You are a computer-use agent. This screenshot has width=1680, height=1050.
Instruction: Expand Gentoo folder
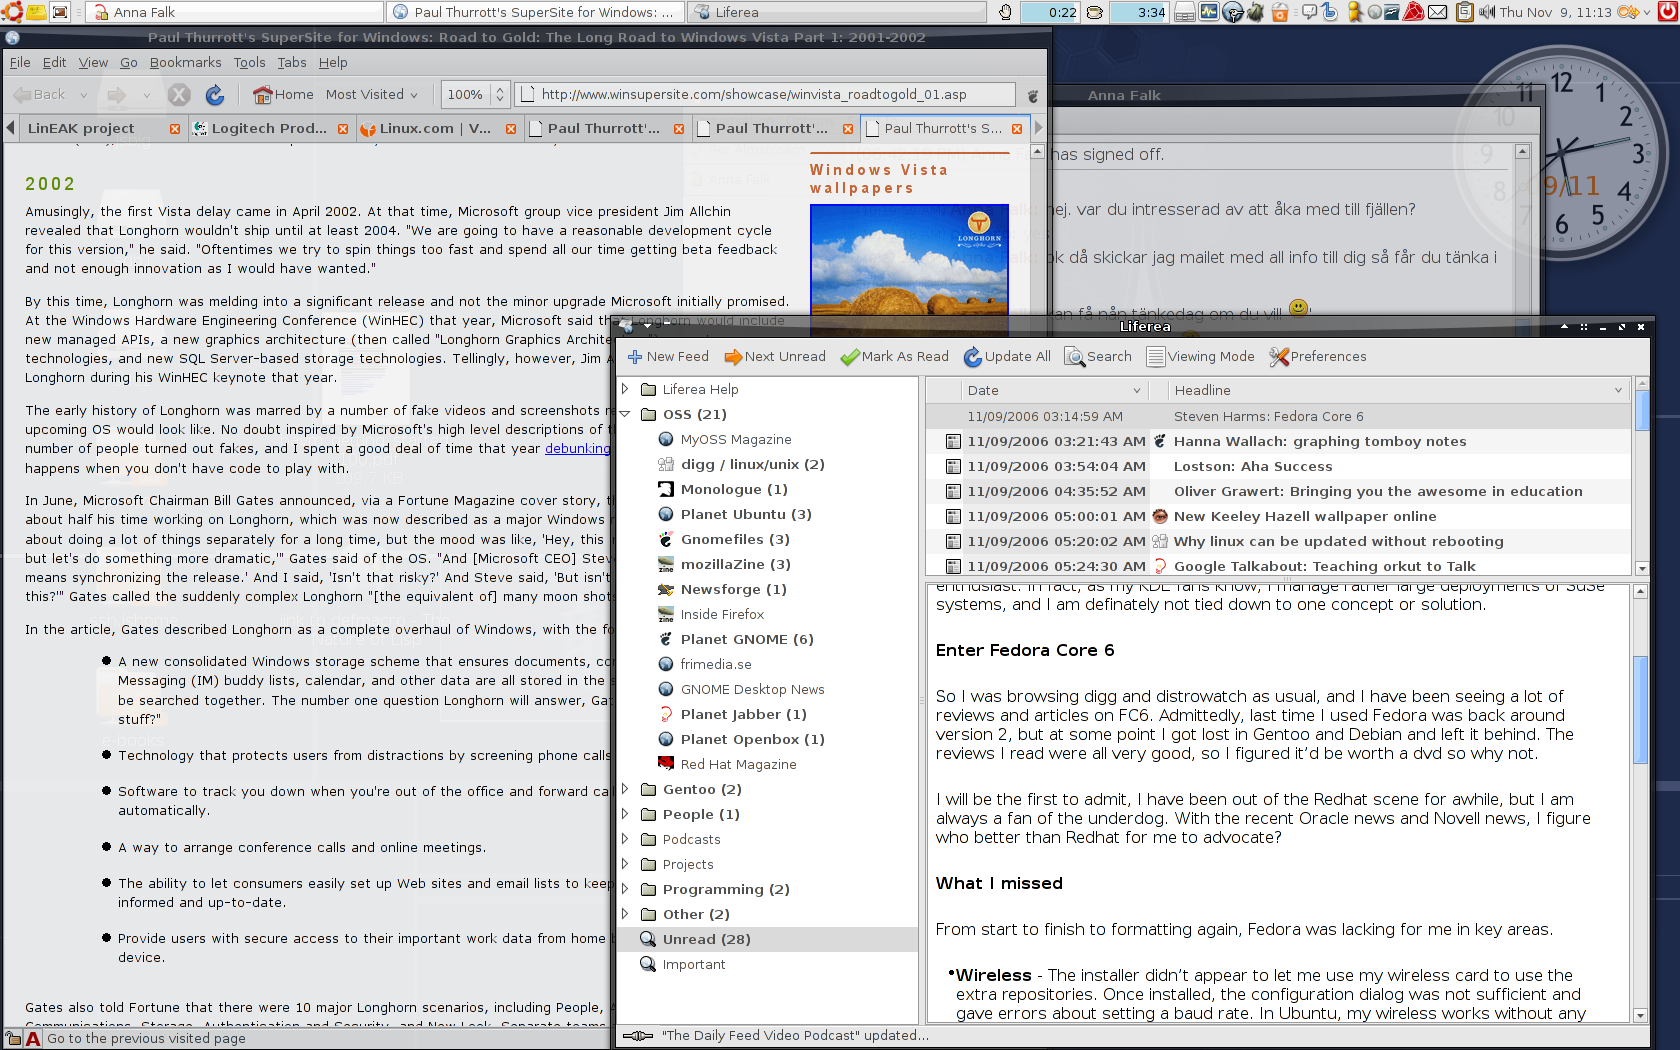625,789
